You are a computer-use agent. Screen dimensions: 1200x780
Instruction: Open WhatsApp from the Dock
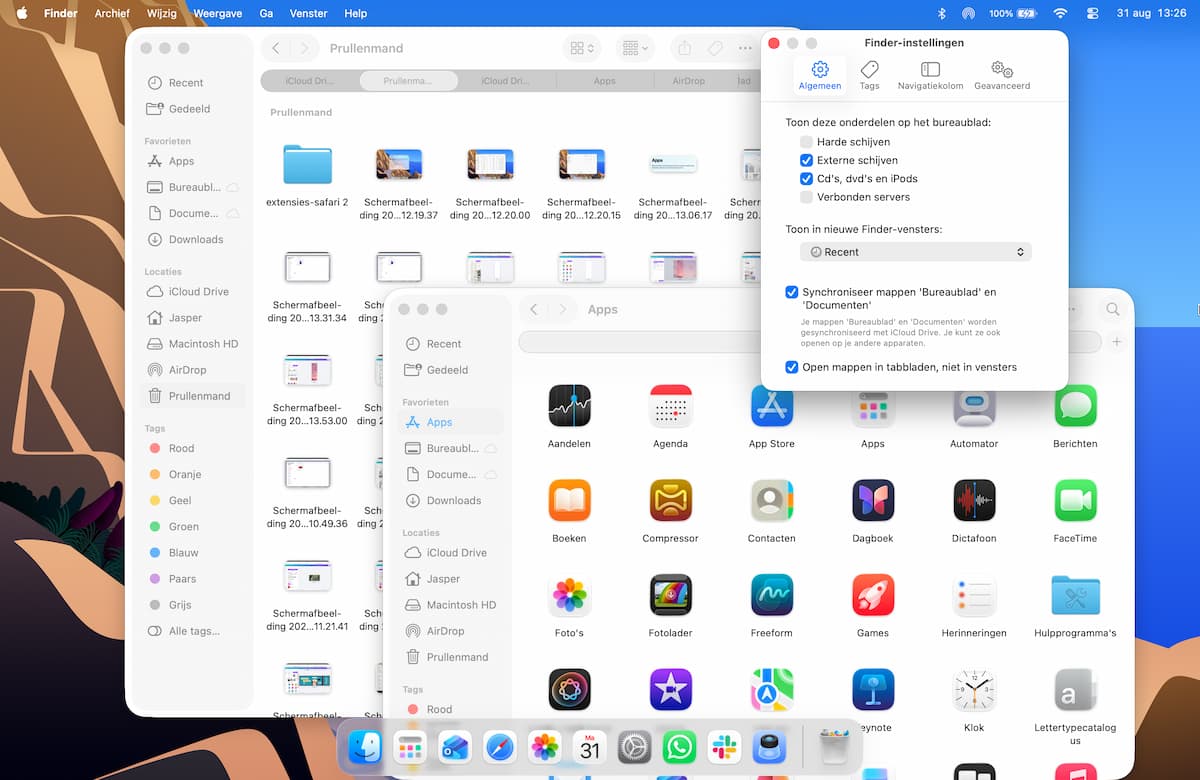[x=680, y=746]
